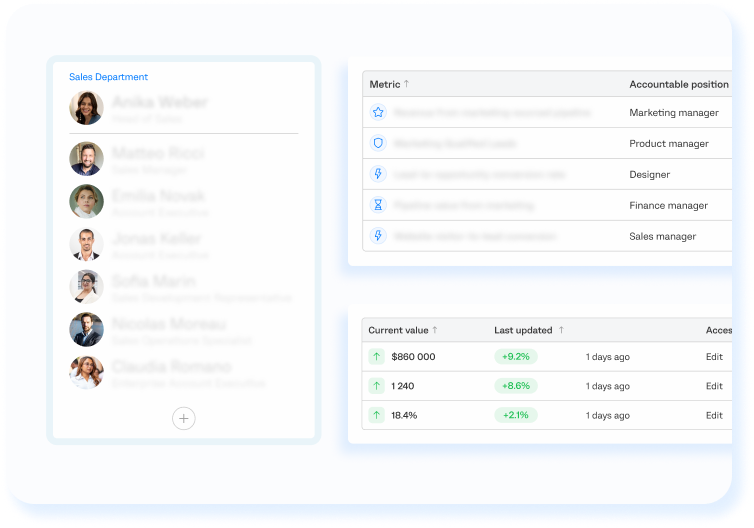This screenshot has height=528, width=754.
Task: Select the Marketing manager cell
Action: pyautogui.click(x=674, y=113)
